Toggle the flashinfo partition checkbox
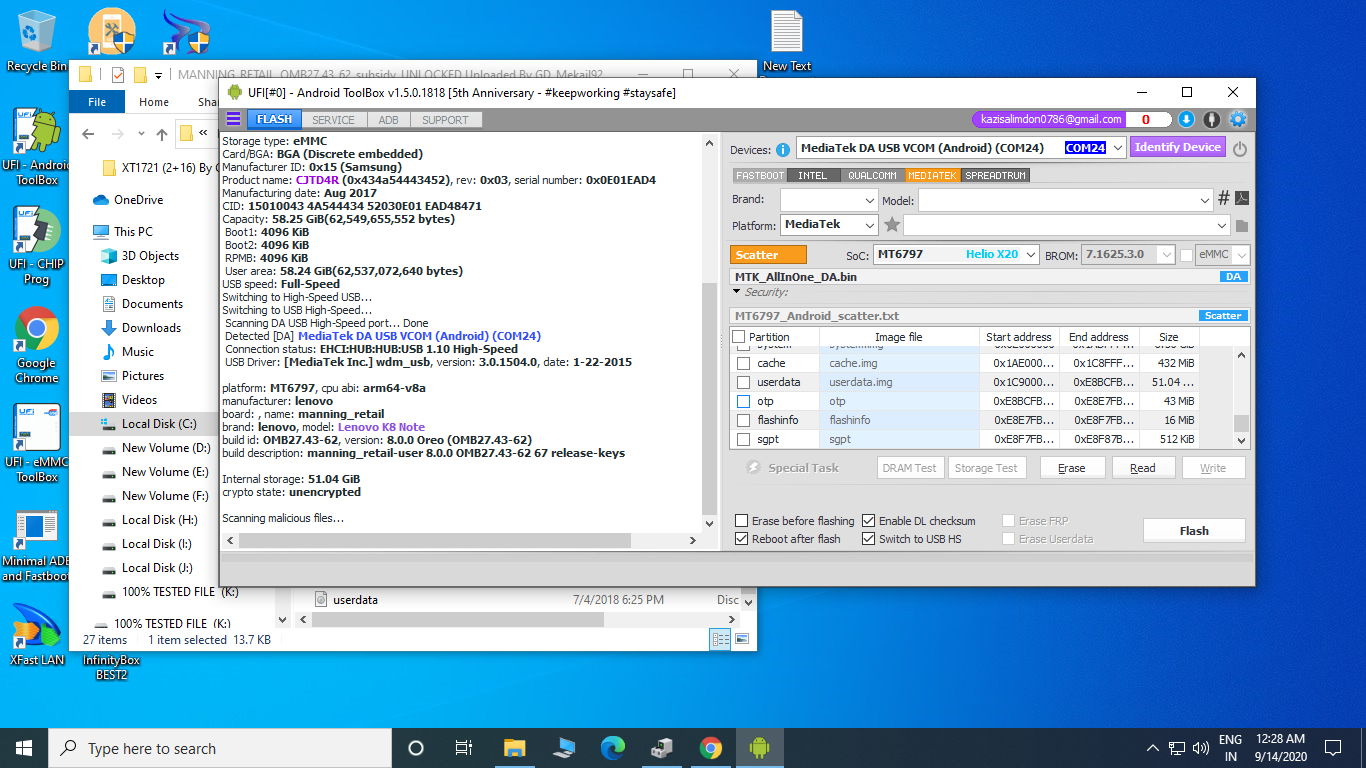Image resolution: width=1366 pixels, height=768 pixels. [x=743, y=420]
